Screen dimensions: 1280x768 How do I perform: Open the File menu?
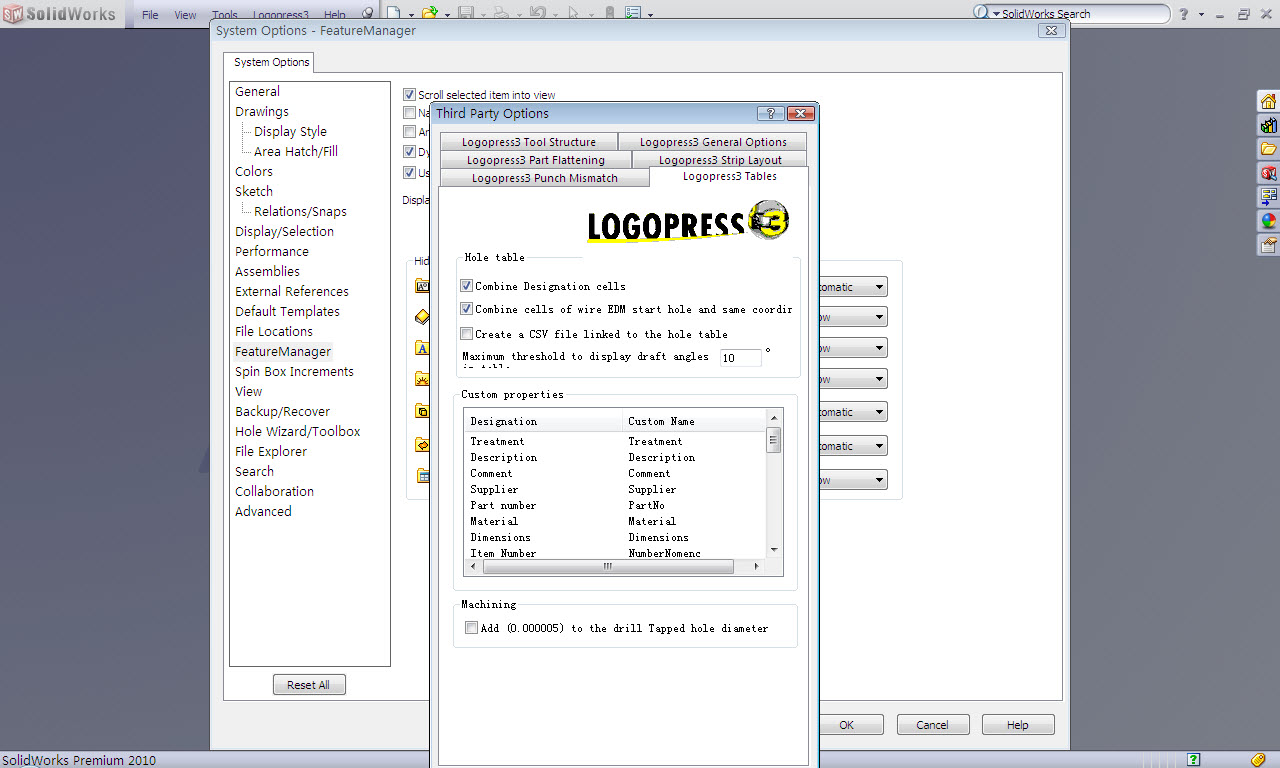click(150, 15)
